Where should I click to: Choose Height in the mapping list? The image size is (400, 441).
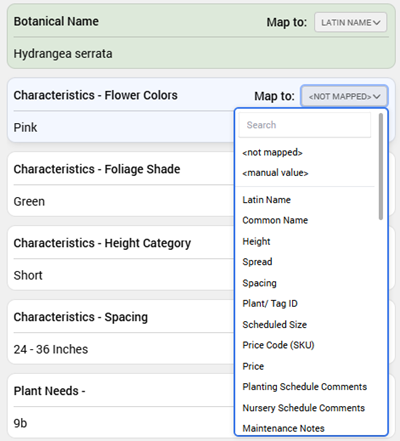click(x=256, y=241)
